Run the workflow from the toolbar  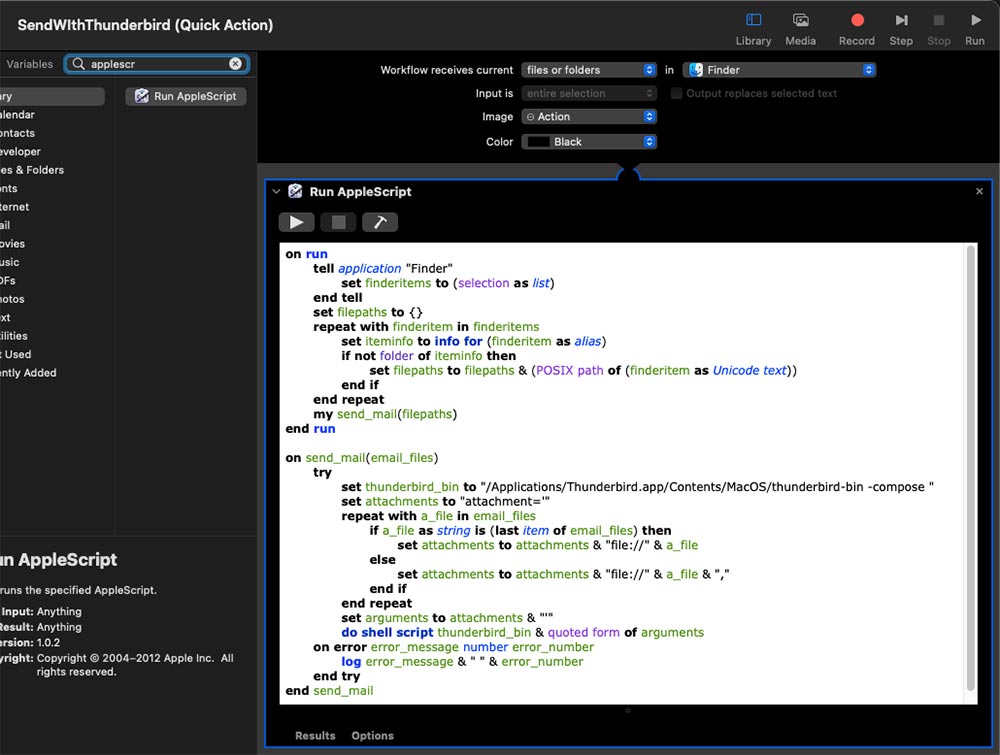[x=975, y=20]
